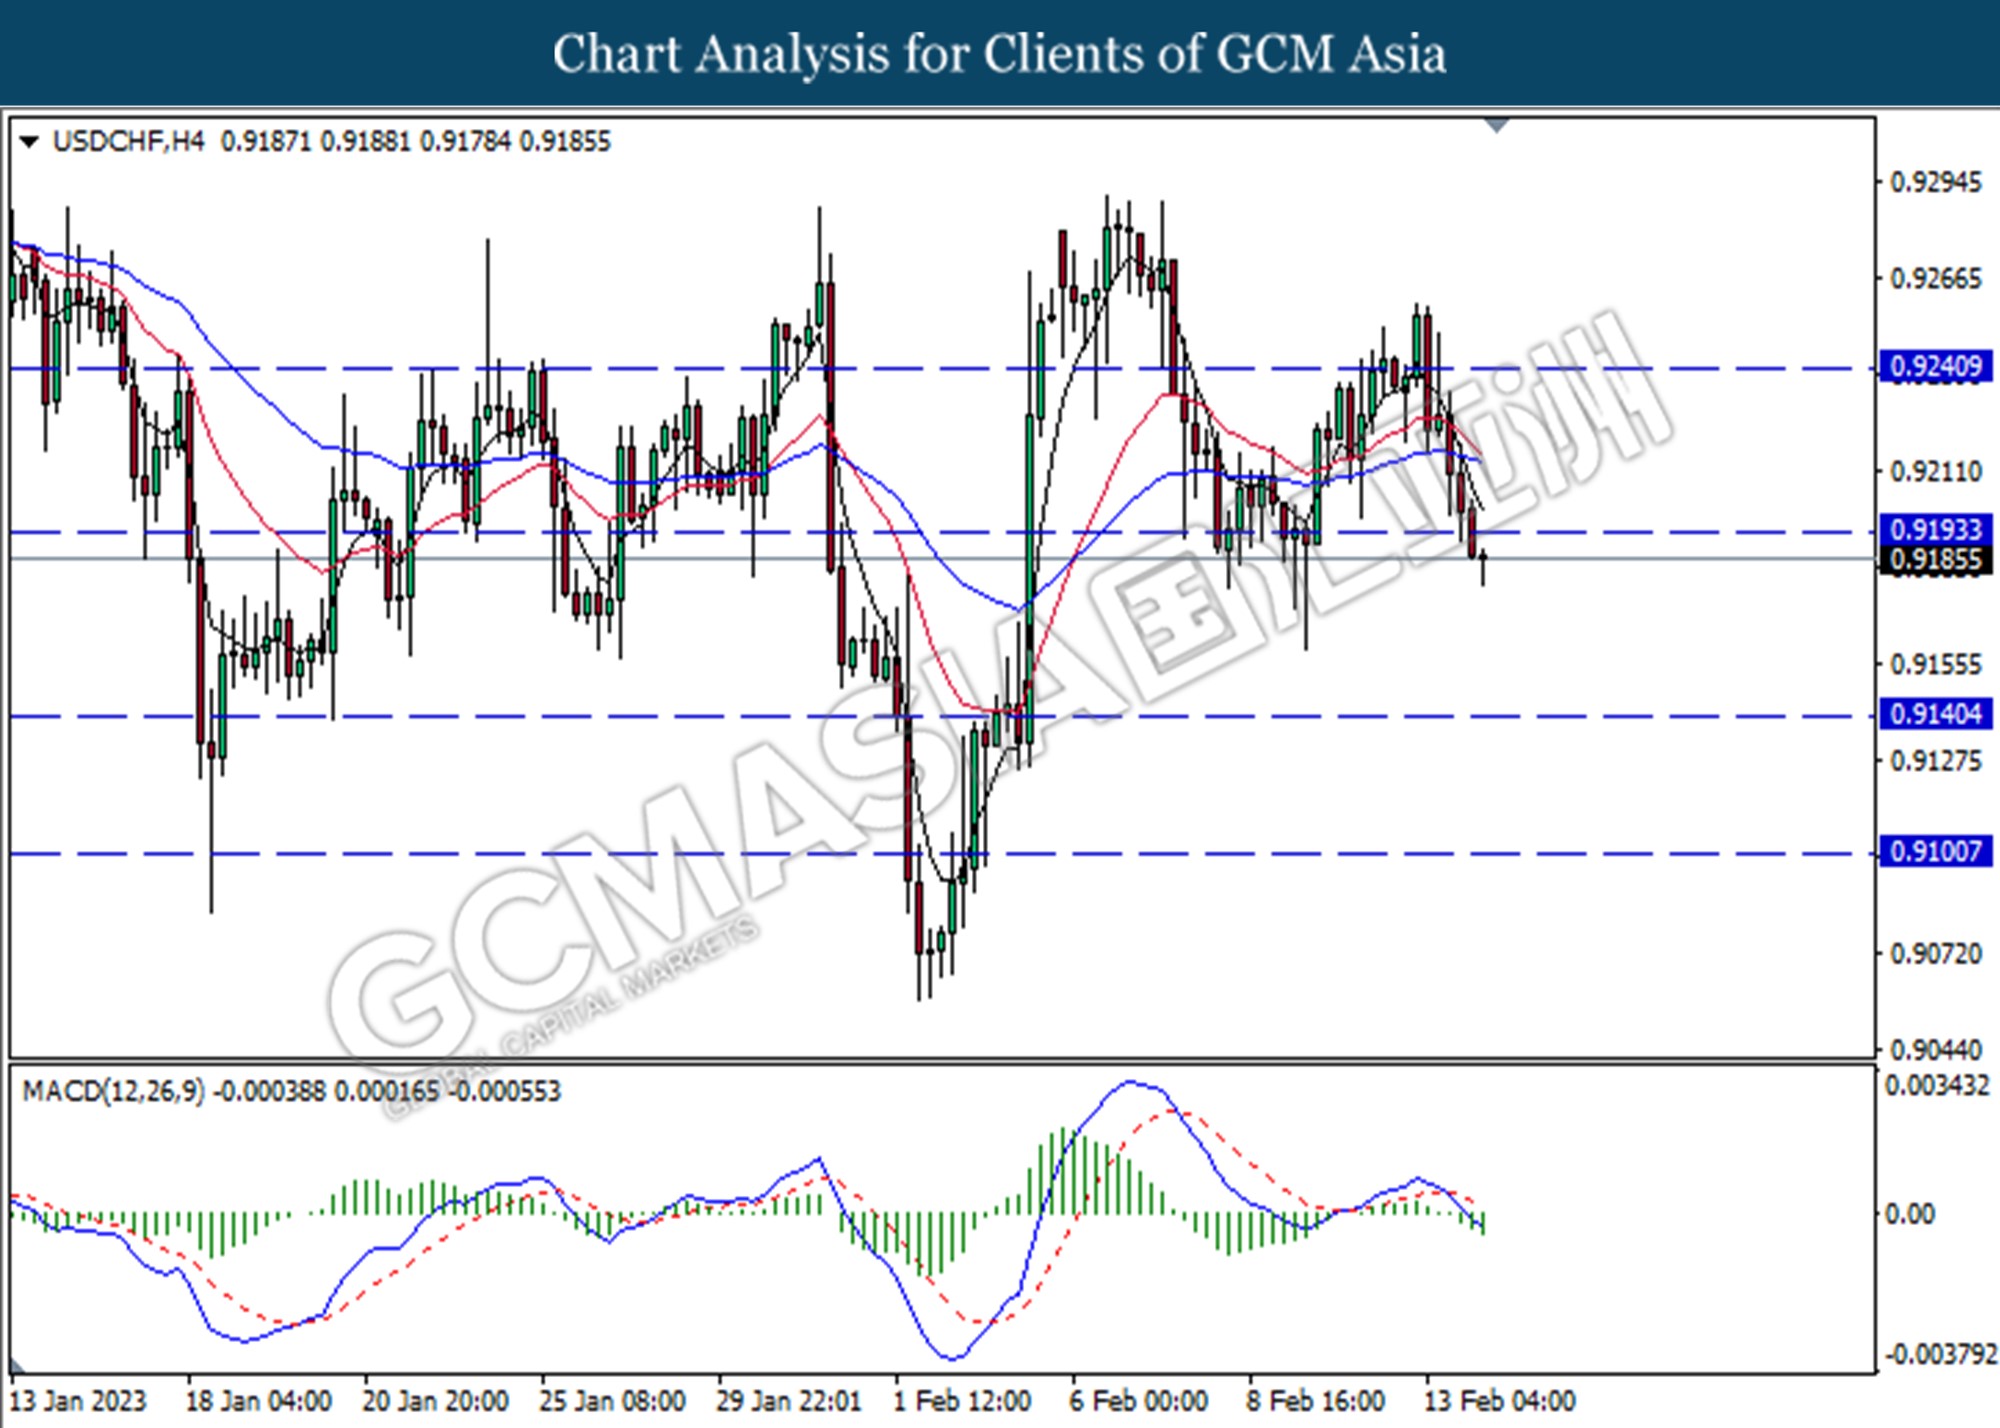The width and height of the screenshot is (2000, 1428).
Task: Click the 0.92110 price scale value
Action: (x=1935, y=472)
